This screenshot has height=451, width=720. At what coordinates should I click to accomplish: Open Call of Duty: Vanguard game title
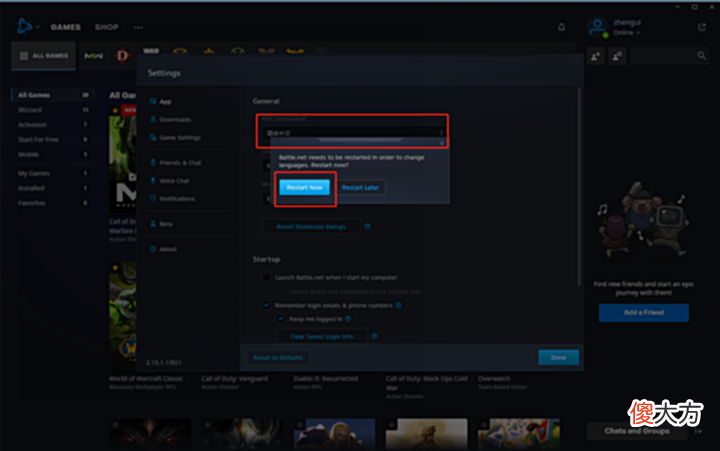234,378
